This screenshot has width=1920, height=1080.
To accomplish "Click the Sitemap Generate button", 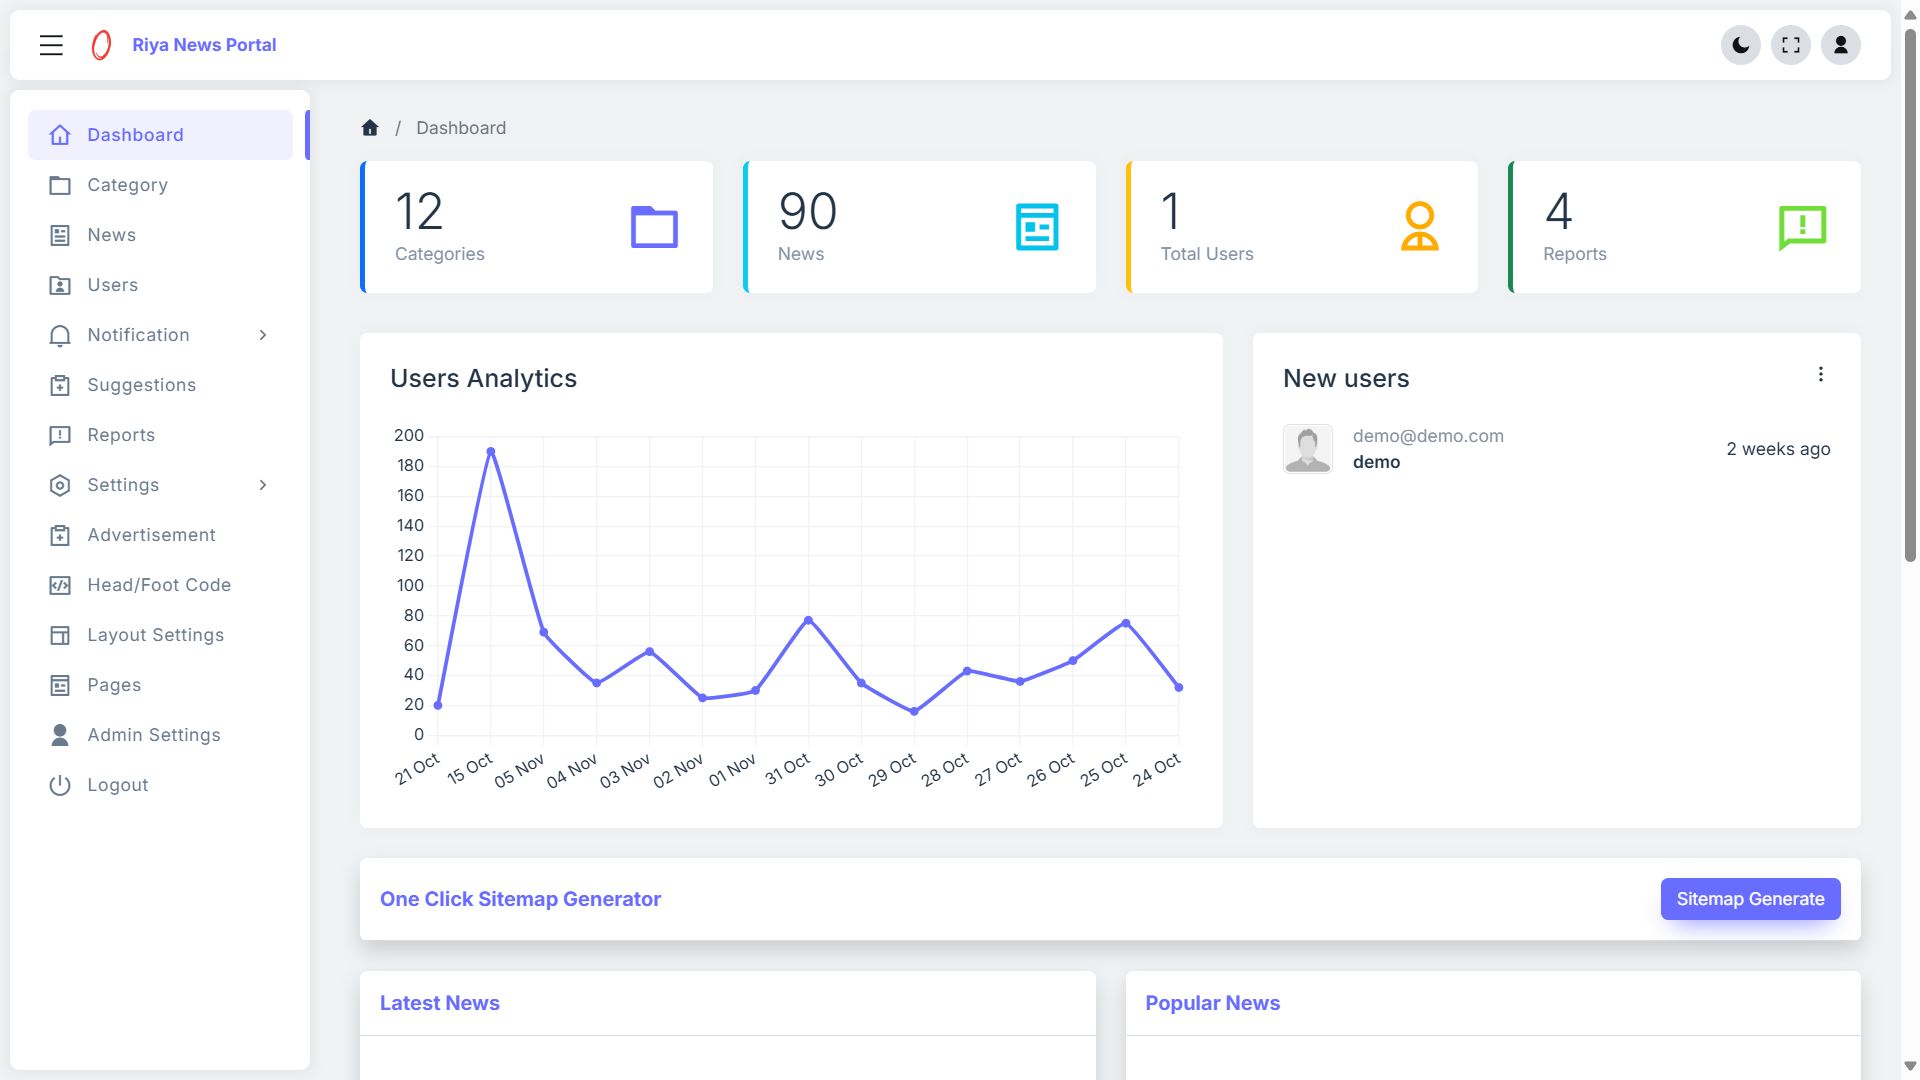I will (1750, 899).
